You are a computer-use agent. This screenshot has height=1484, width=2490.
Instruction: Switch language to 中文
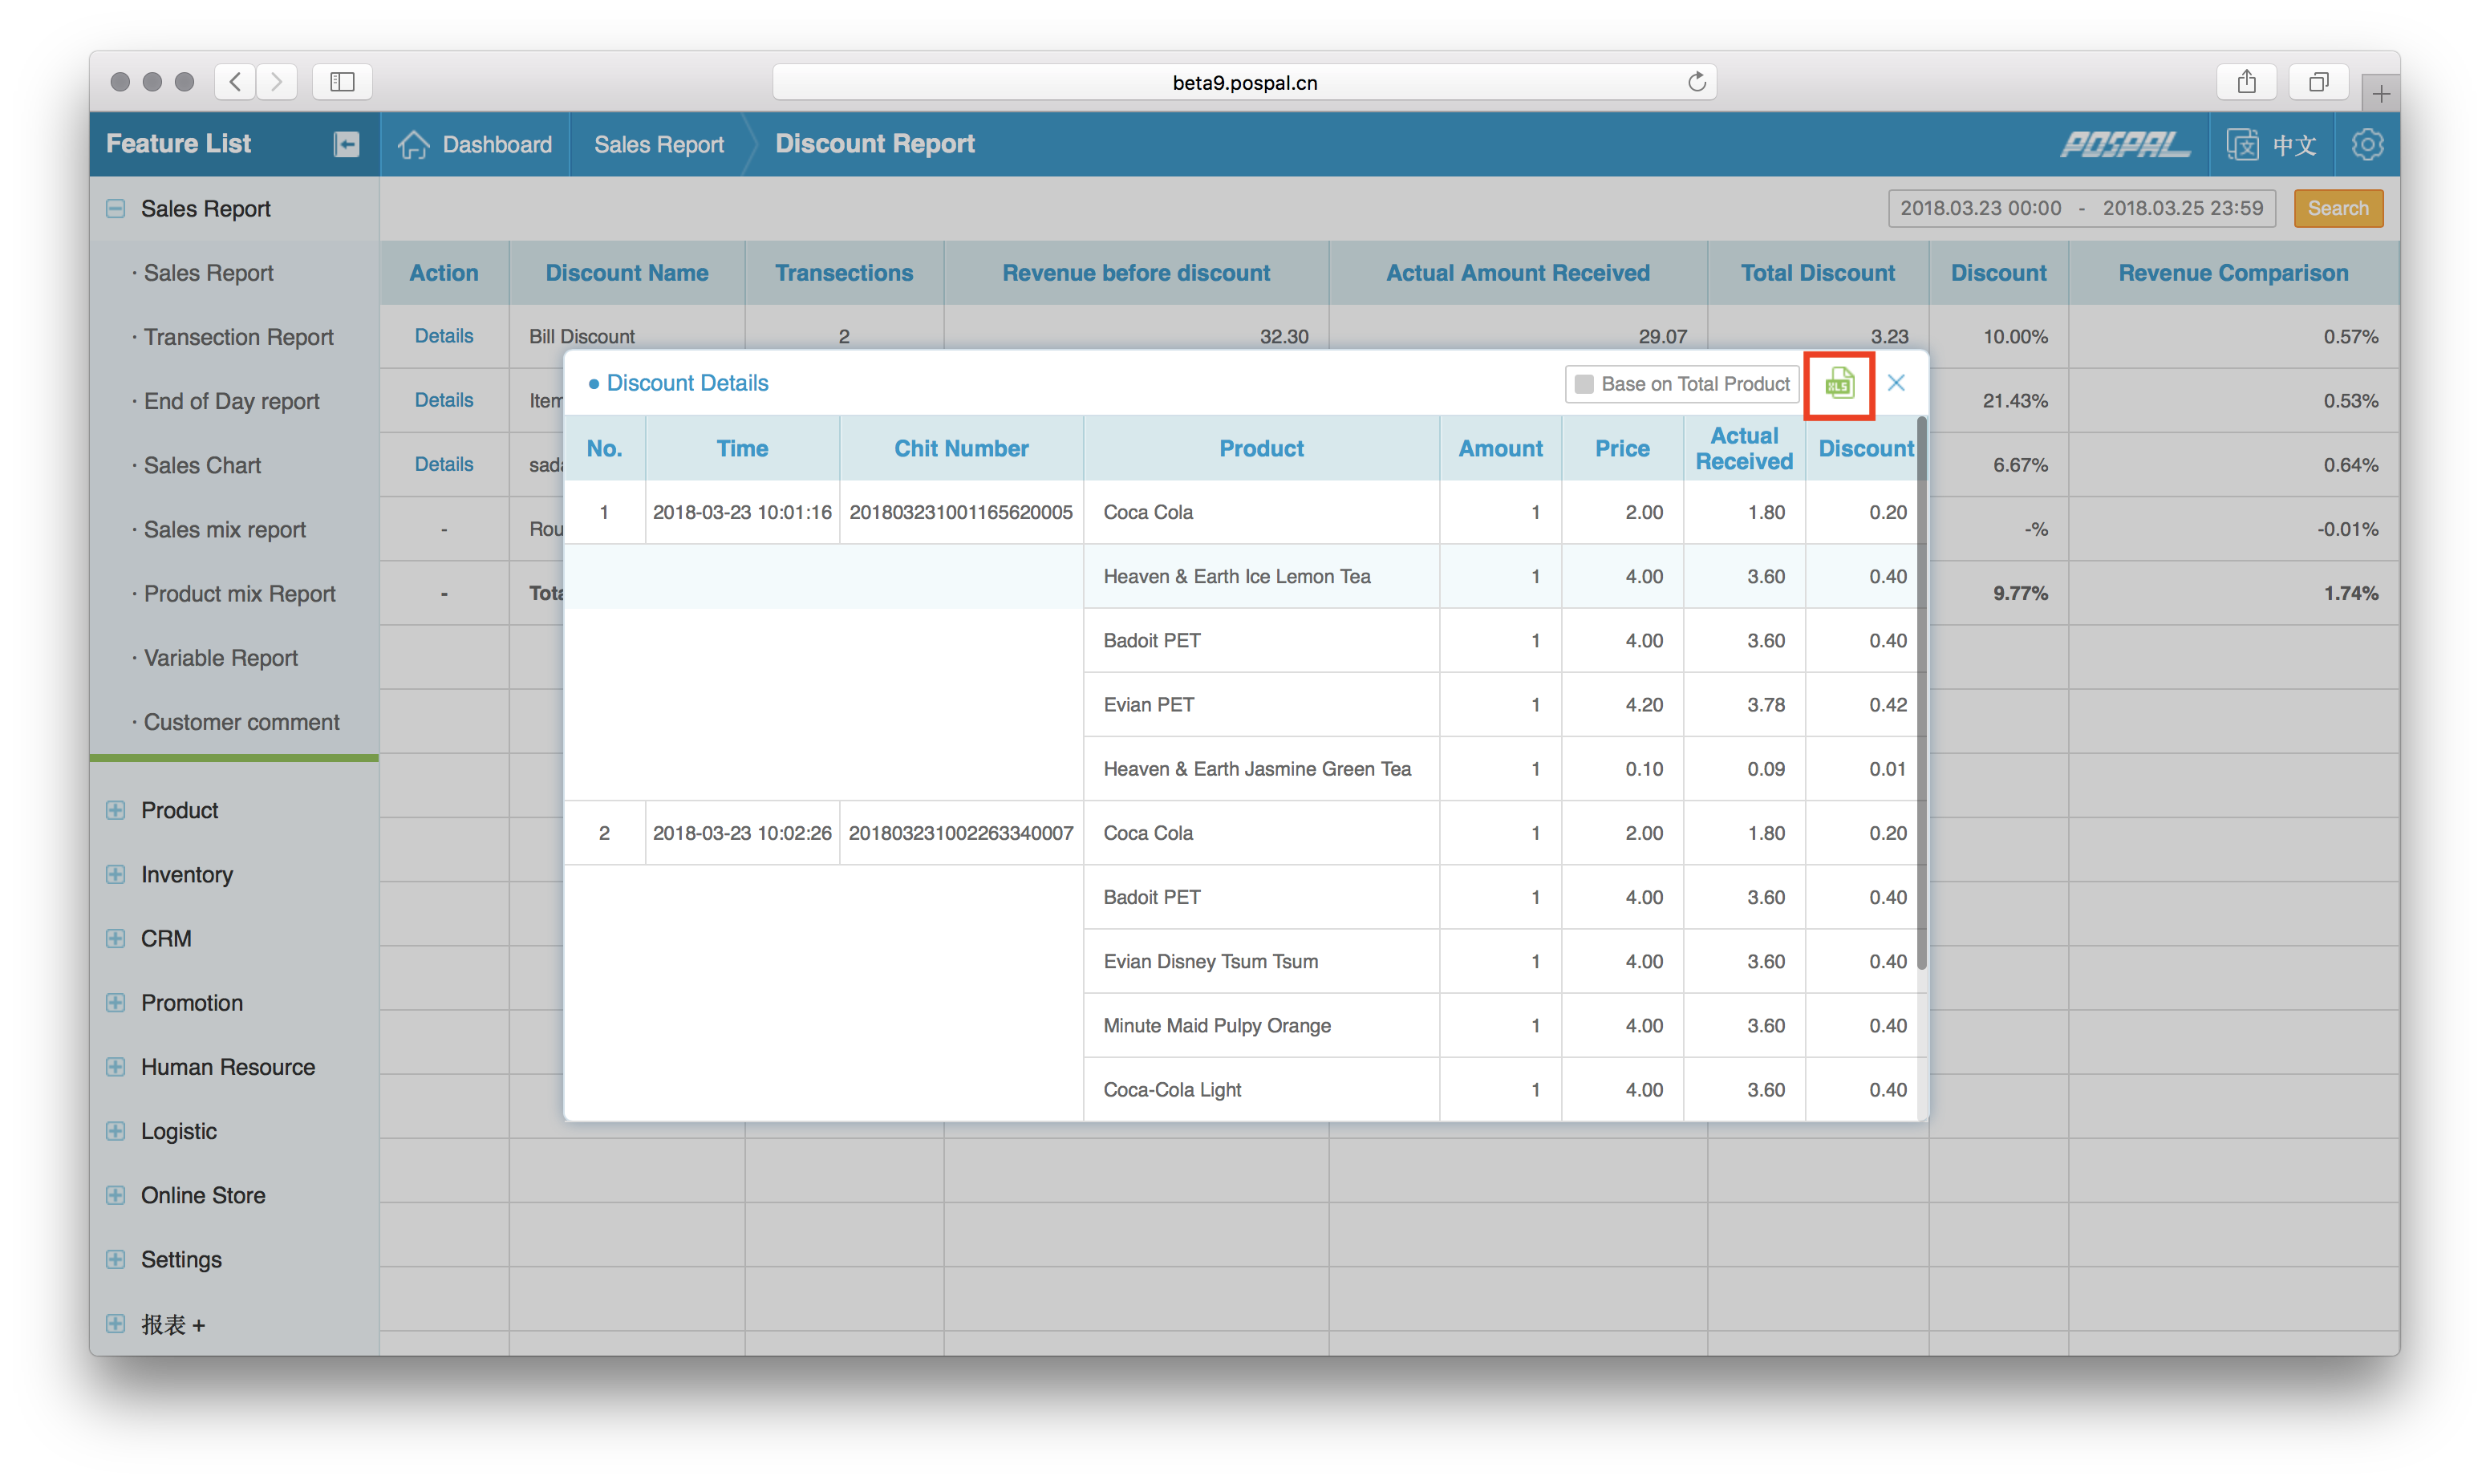tap(2272, 145)
